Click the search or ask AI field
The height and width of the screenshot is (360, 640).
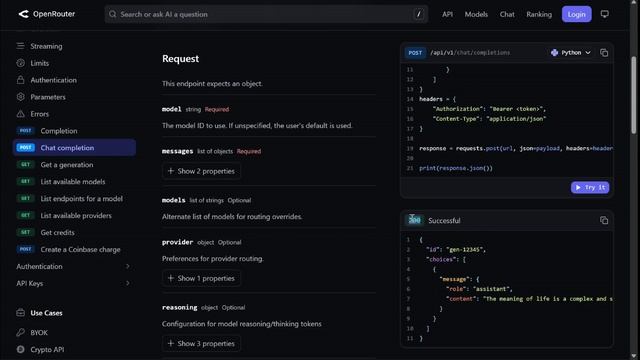point(266,14)
